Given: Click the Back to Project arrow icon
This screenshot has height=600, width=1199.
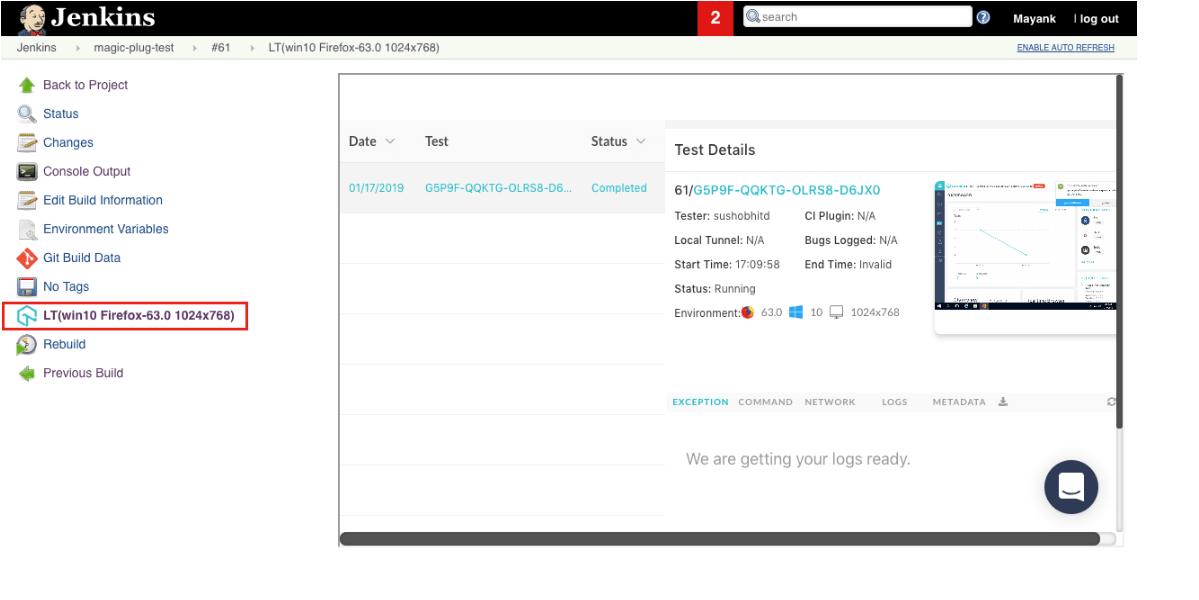Looking at the screenshot, I should click(27, 85).
